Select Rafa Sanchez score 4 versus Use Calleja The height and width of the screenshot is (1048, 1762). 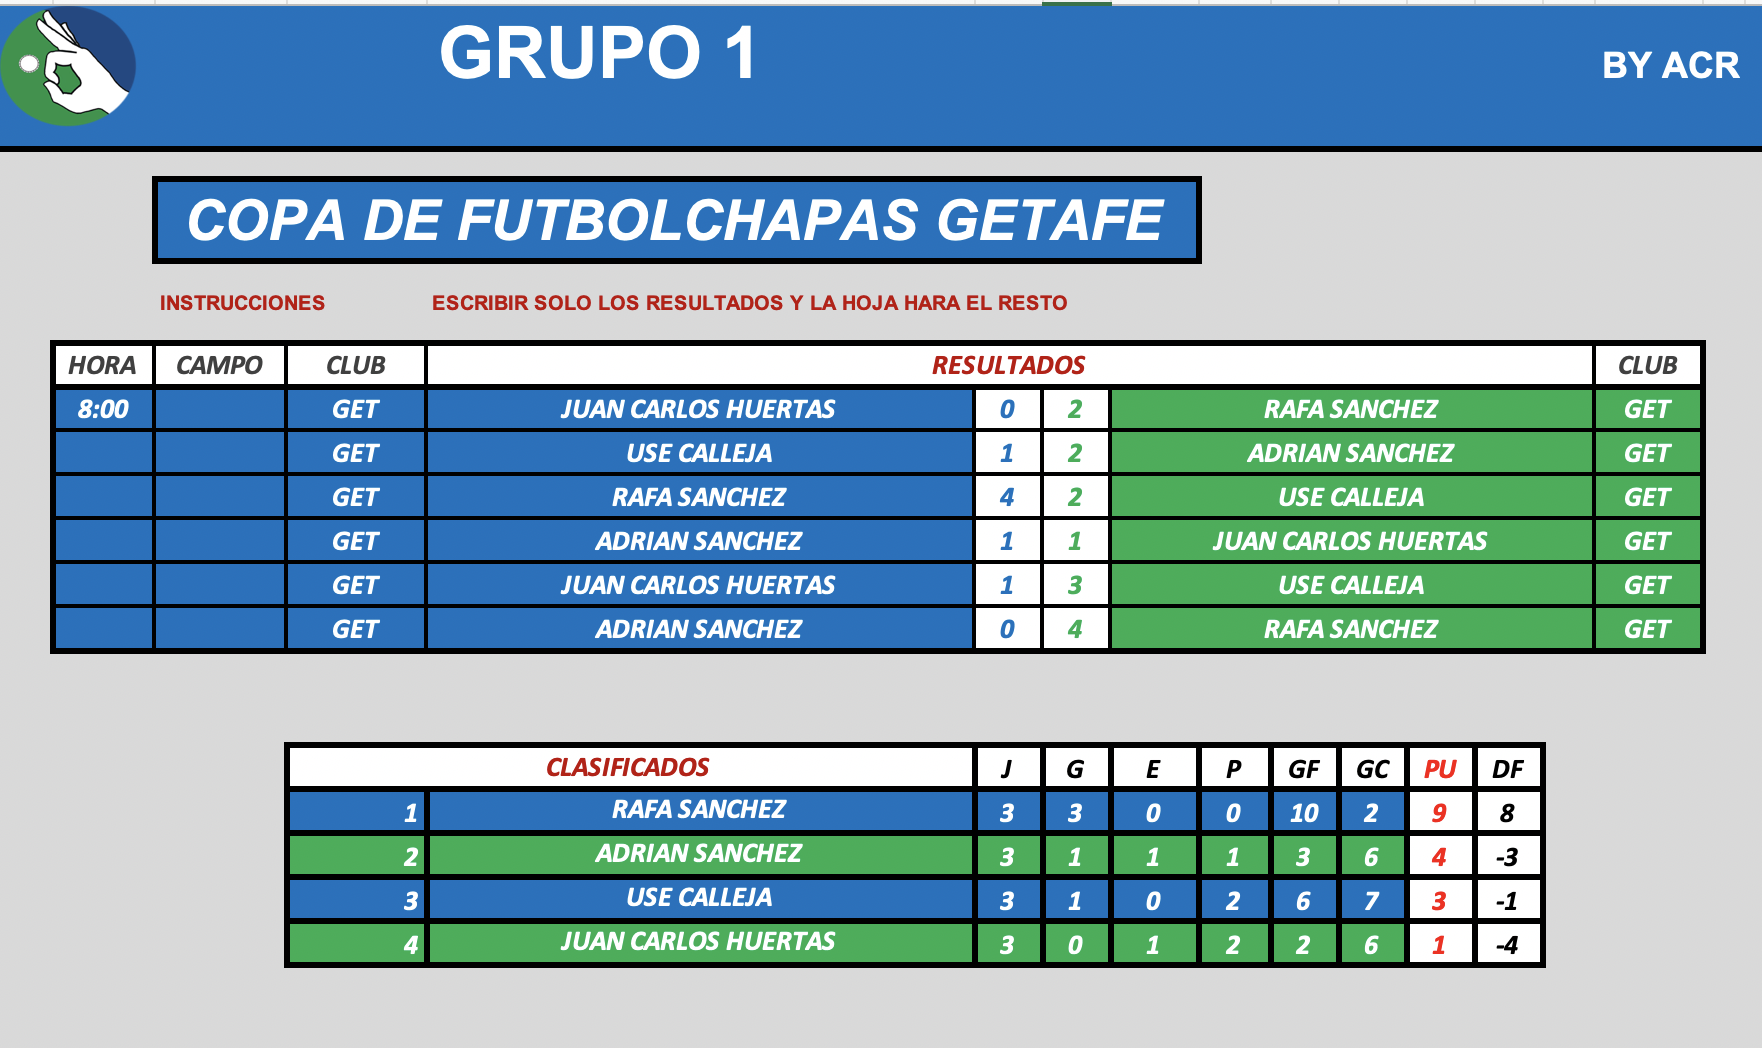1007,497
